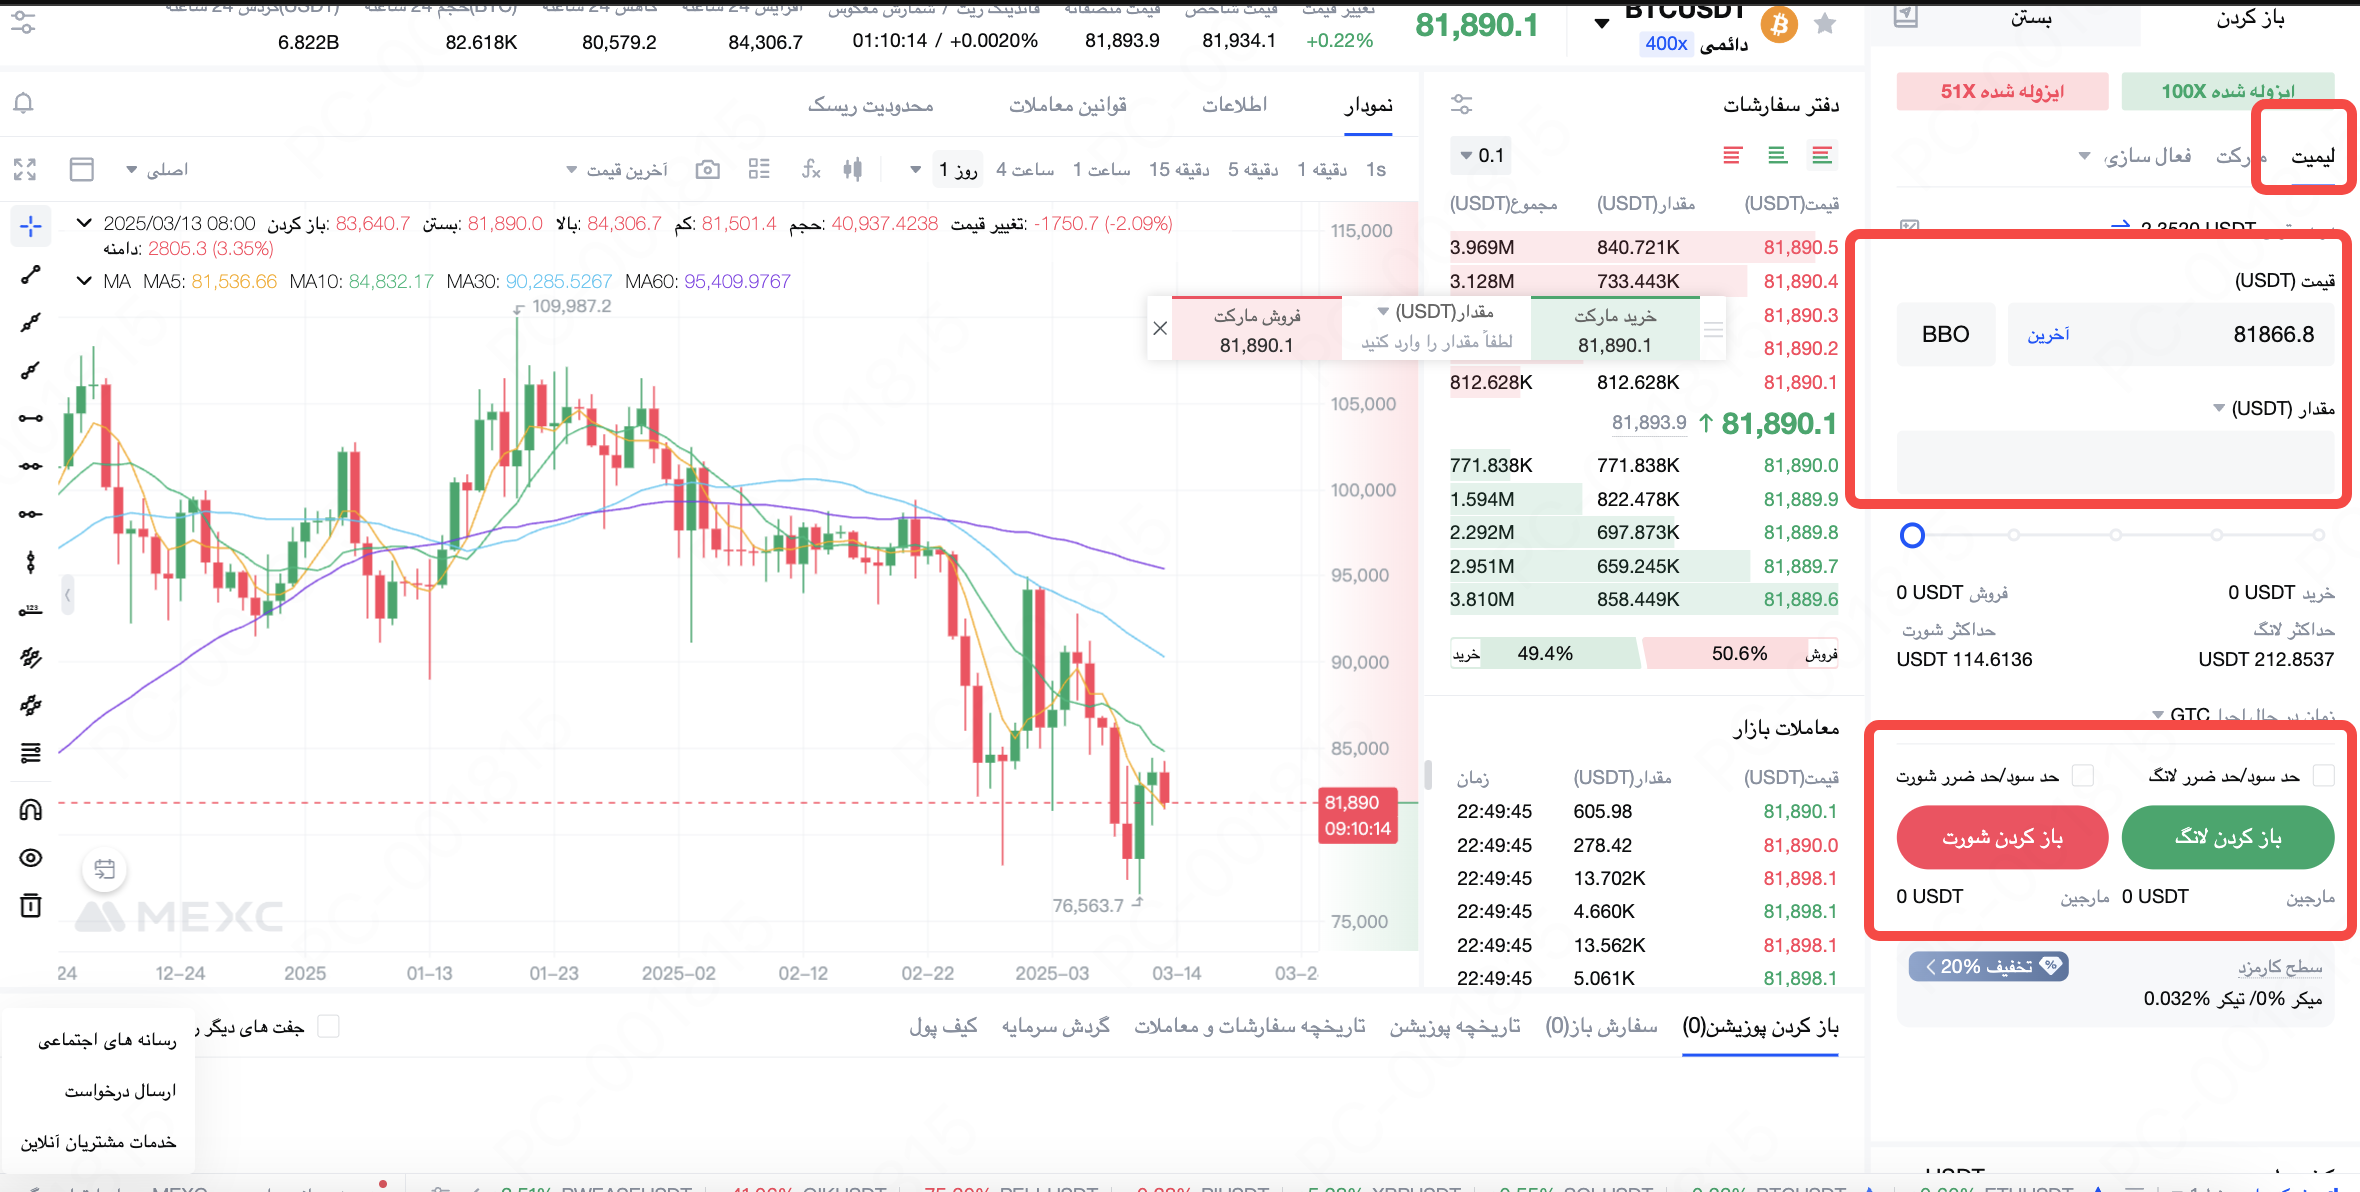Click ایزوله شده 51X short leverage button

coord(2002,91)
